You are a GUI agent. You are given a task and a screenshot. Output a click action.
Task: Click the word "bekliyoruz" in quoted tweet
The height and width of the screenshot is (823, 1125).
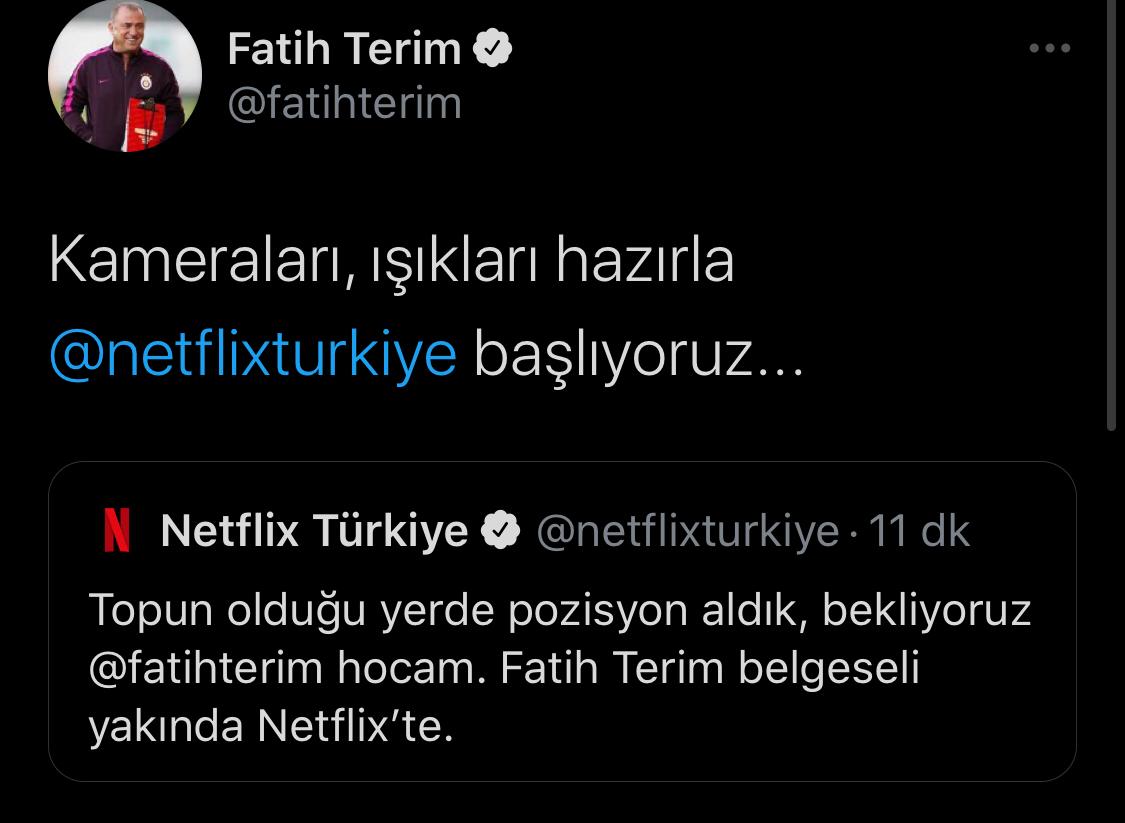coord(926,611)
